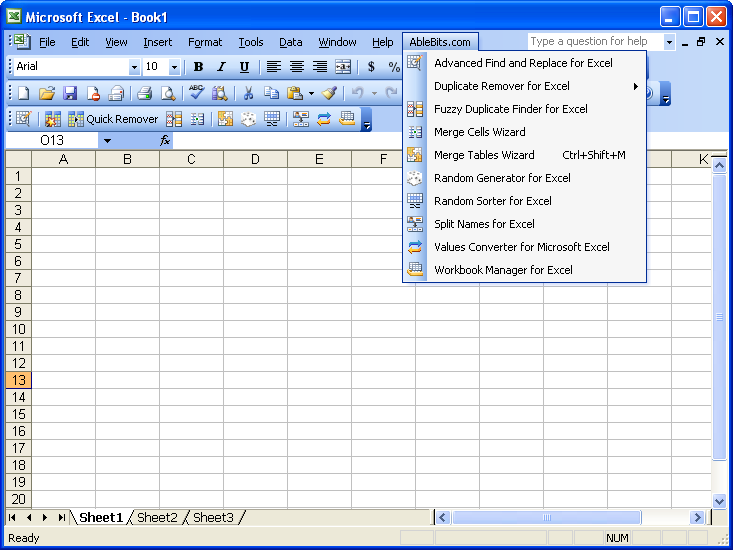This screenshot has width=733, height=550.
Task: Switch to Sheet2 tab
Action: coord(157,518)
